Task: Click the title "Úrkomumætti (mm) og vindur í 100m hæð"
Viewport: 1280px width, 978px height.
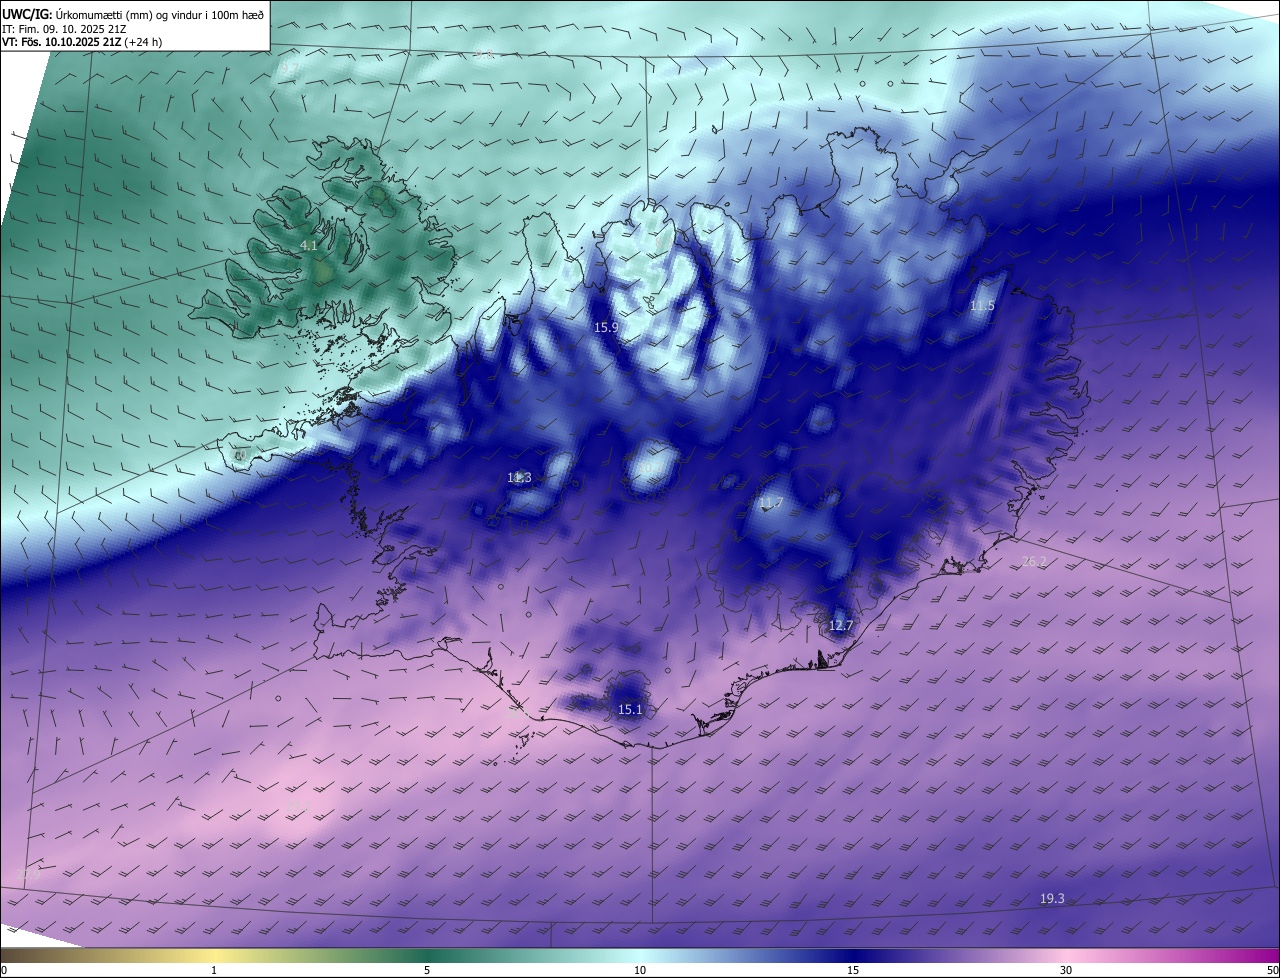Action: (160, 13)
